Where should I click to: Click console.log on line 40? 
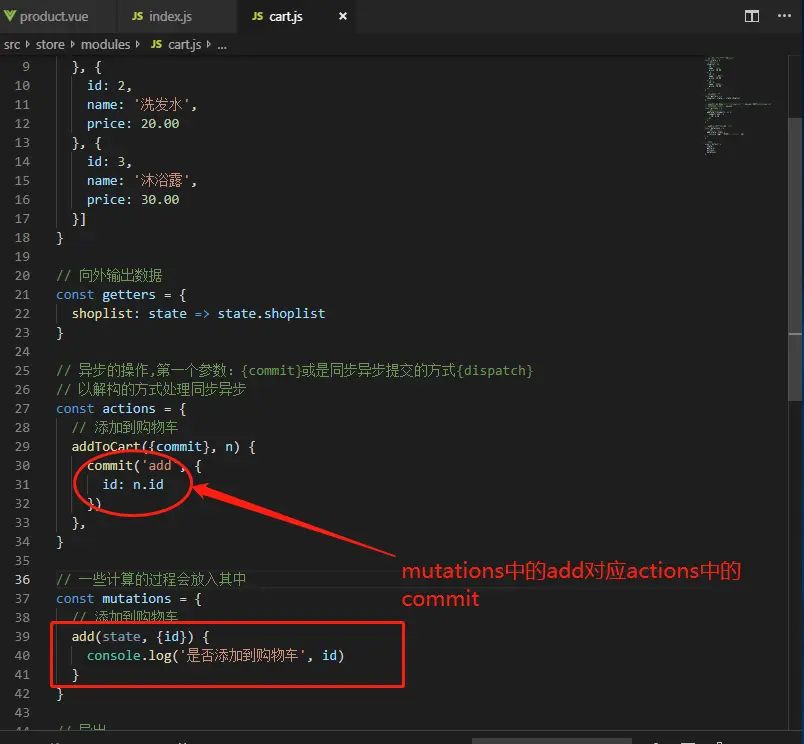(129, 655)
